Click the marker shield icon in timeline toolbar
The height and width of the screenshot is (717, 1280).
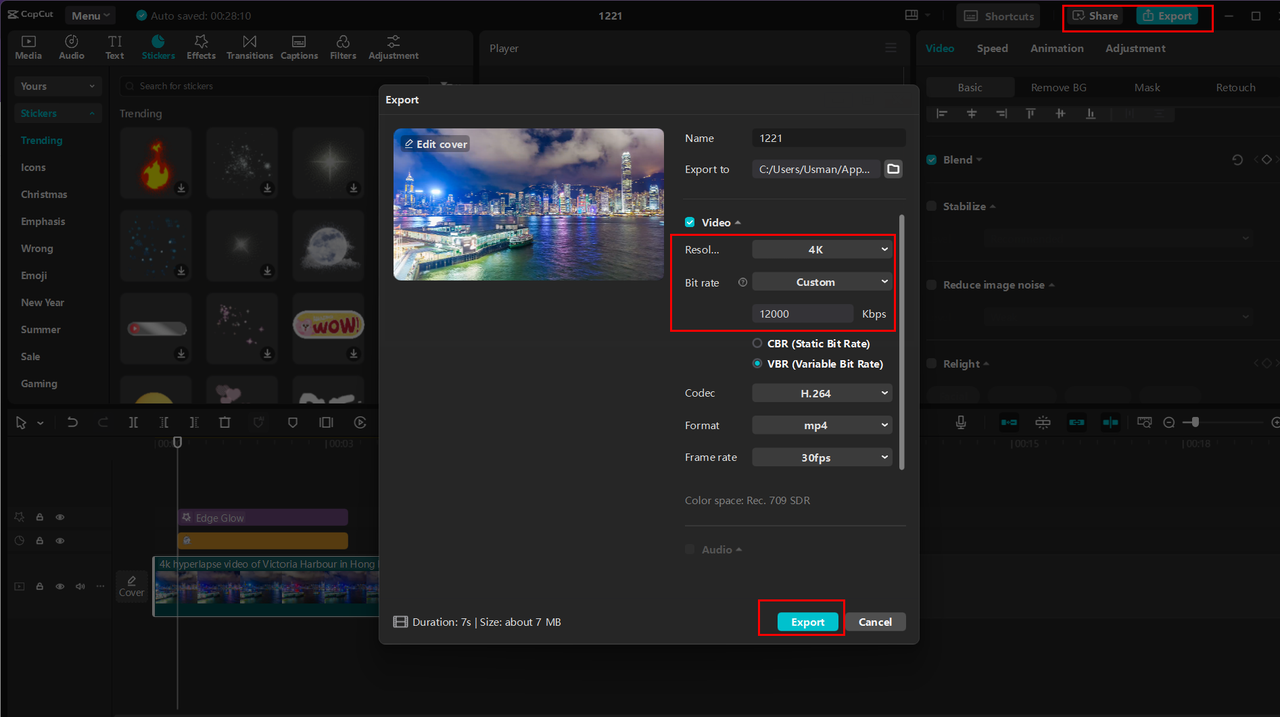point(293,423)
